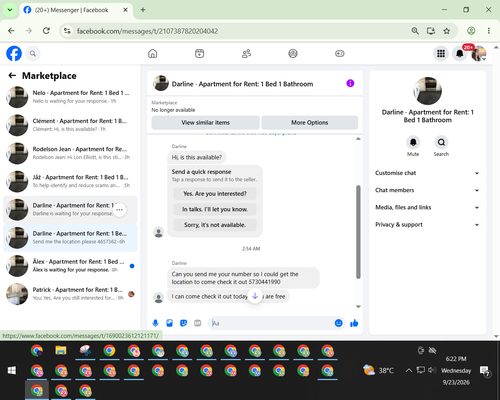Viewport: 500px width, 400px height.
Task: Click the message input field
Action: pos(271,323)
